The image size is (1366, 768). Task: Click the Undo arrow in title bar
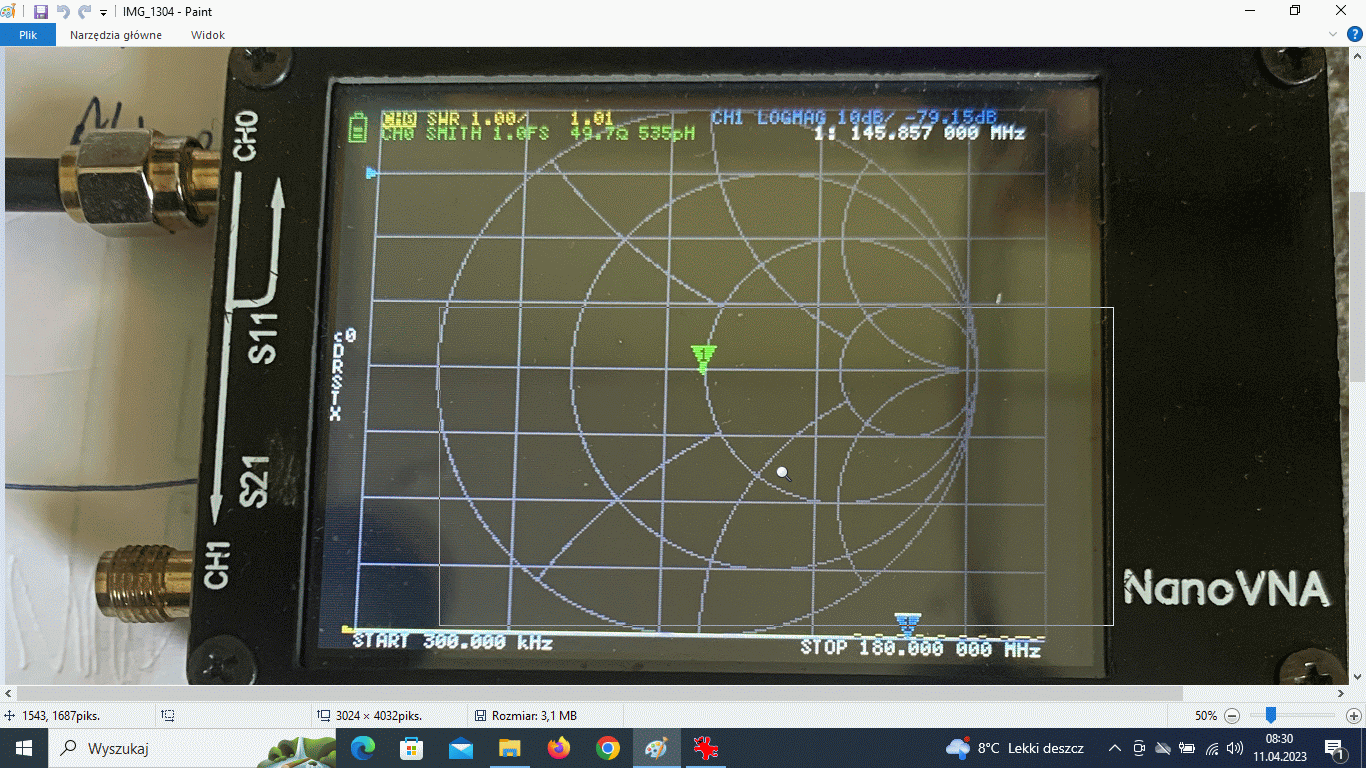click(x=63, y=12)
